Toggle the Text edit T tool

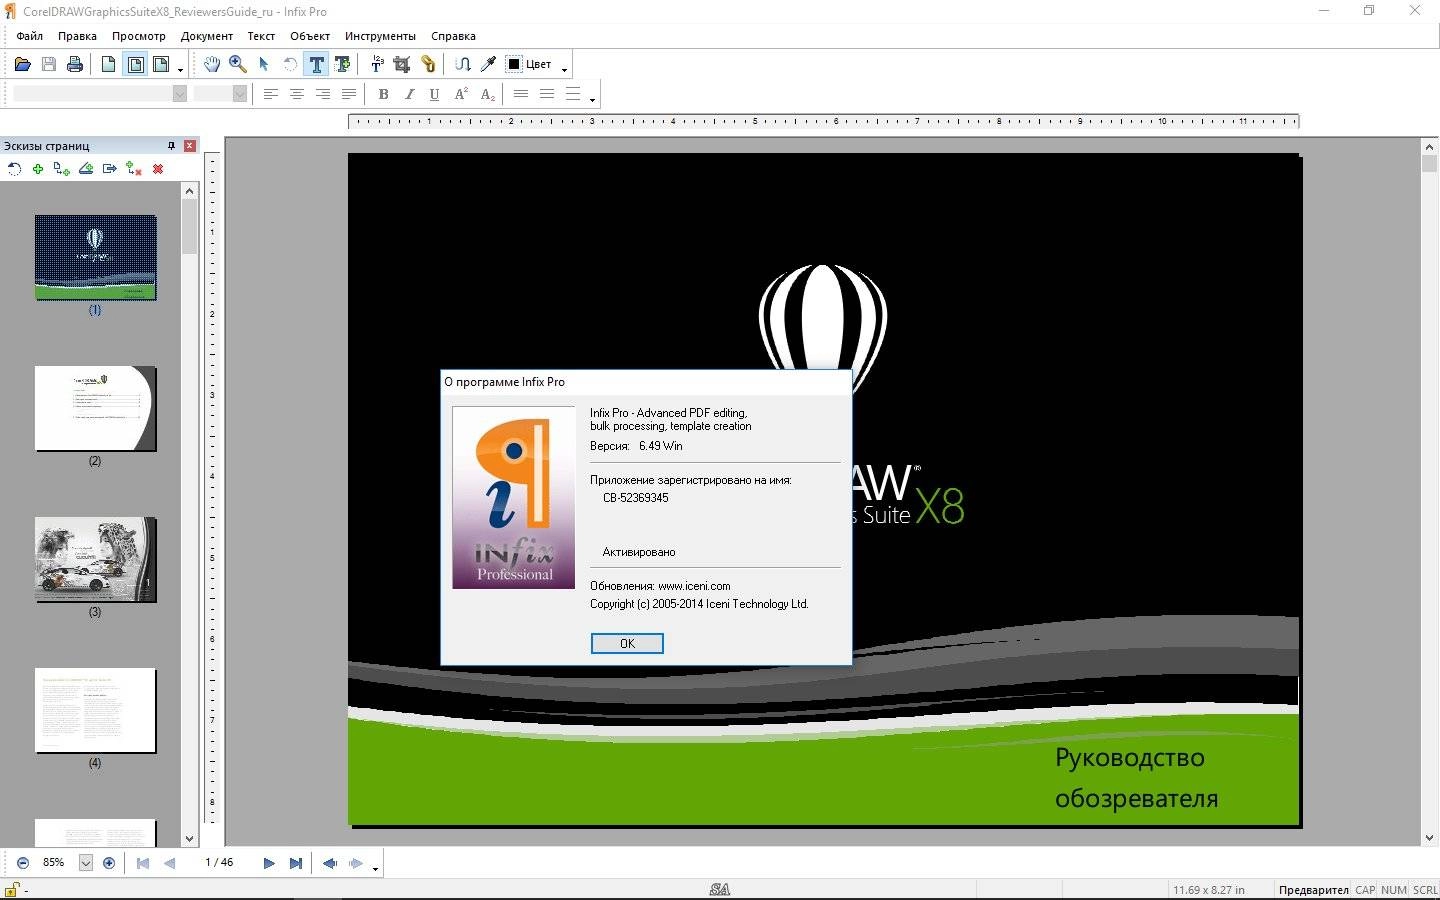(316, 64)
